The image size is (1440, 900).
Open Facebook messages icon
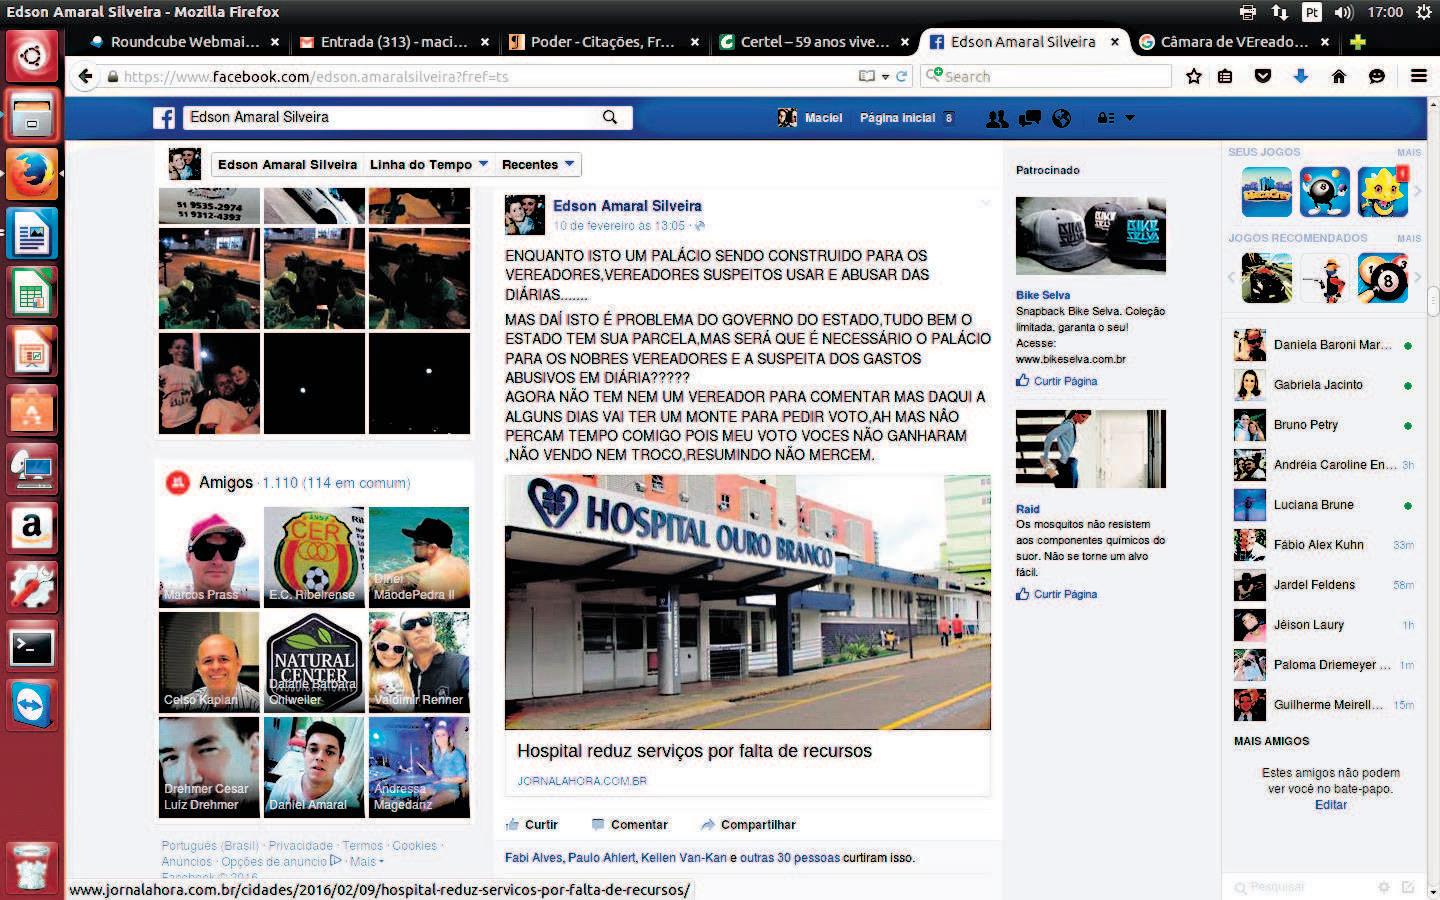point(1029,118)
